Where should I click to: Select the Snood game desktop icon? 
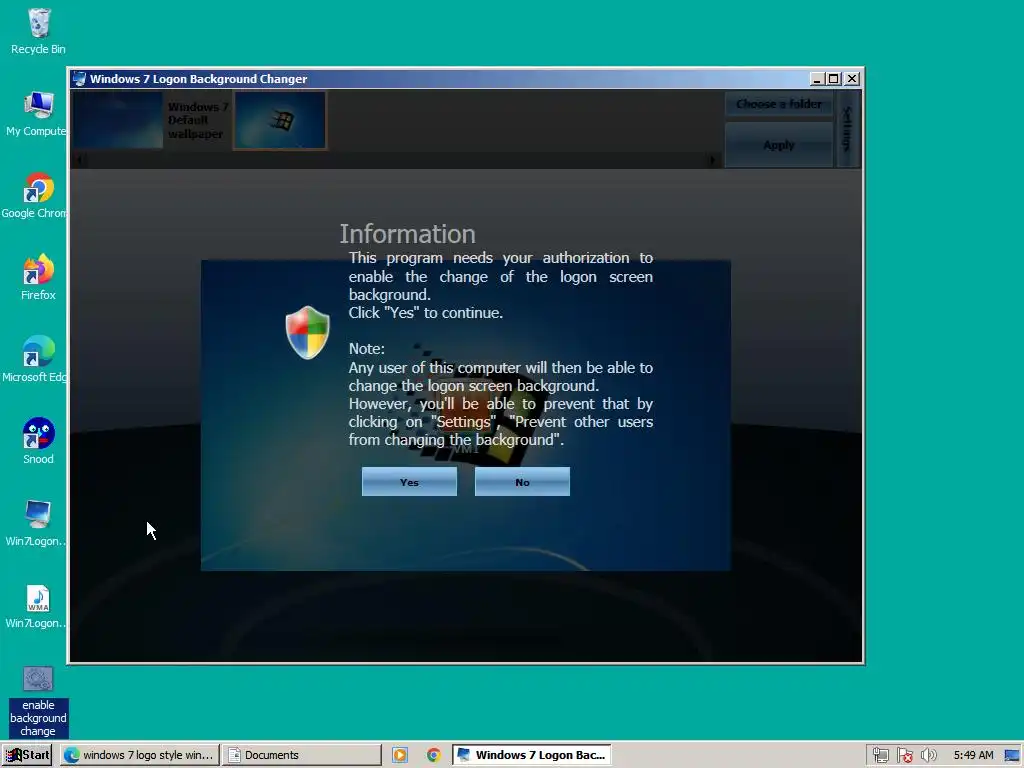38,441
